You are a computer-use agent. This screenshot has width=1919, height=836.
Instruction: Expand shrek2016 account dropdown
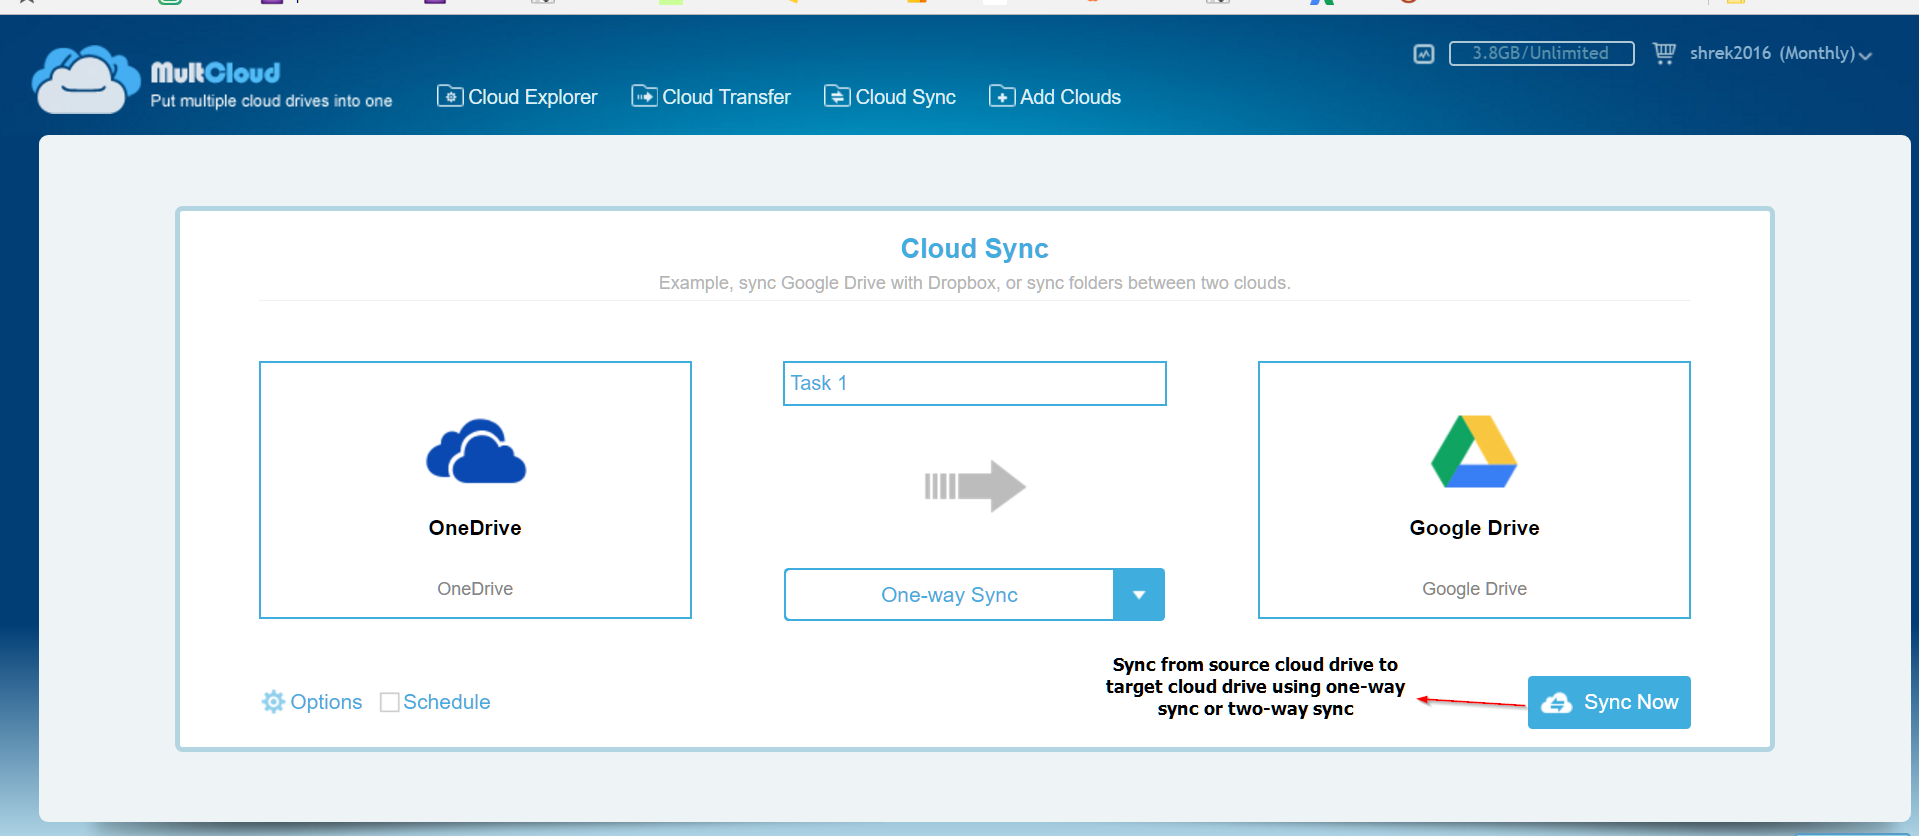click(1780, 54)
